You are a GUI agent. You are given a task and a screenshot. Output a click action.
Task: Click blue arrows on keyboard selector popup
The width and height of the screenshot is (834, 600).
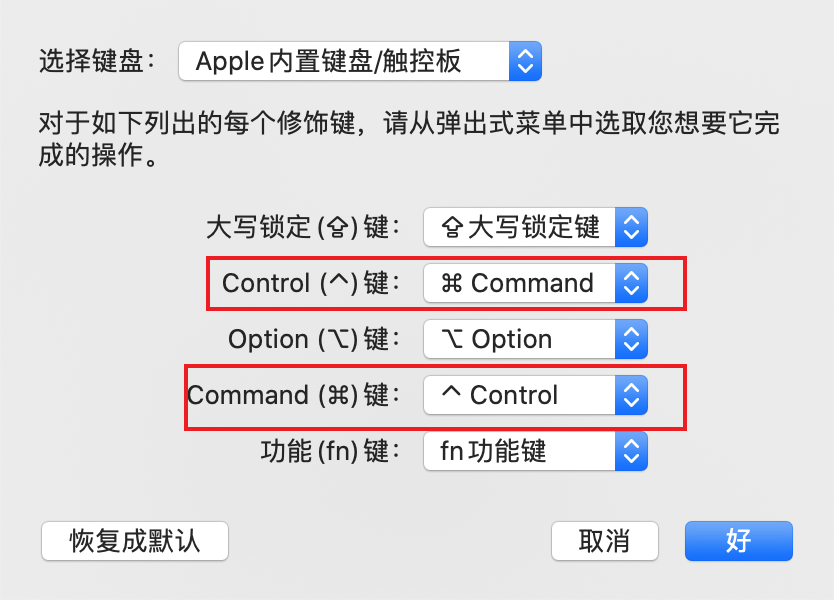[528, 61]
